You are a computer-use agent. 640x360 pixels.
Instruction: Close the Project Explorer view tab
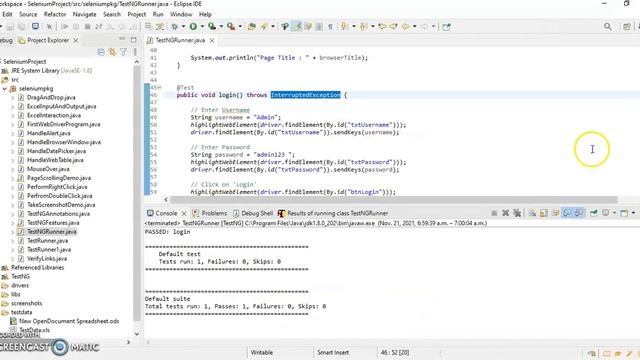coord(76,40)
